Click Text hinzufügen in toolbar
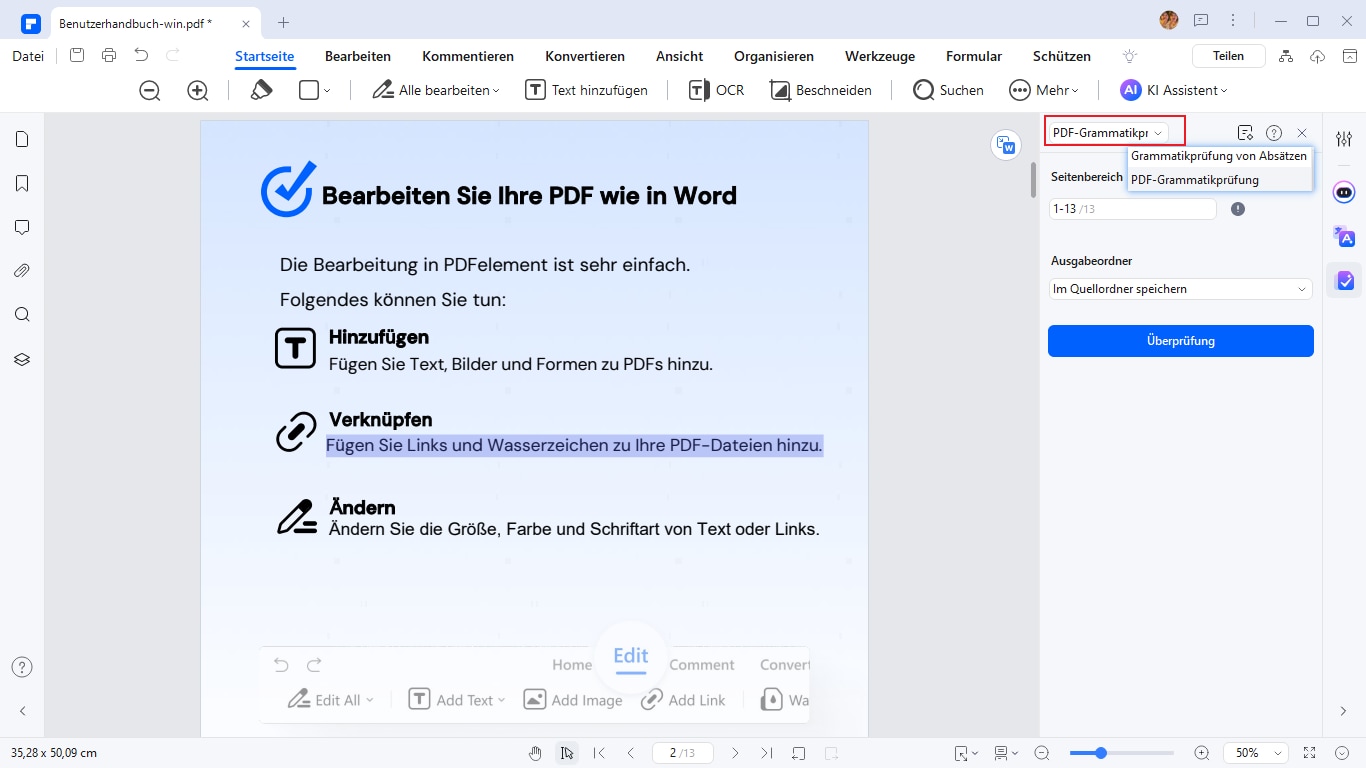Viewport: 1366px width, 768px height. point(587,90)
